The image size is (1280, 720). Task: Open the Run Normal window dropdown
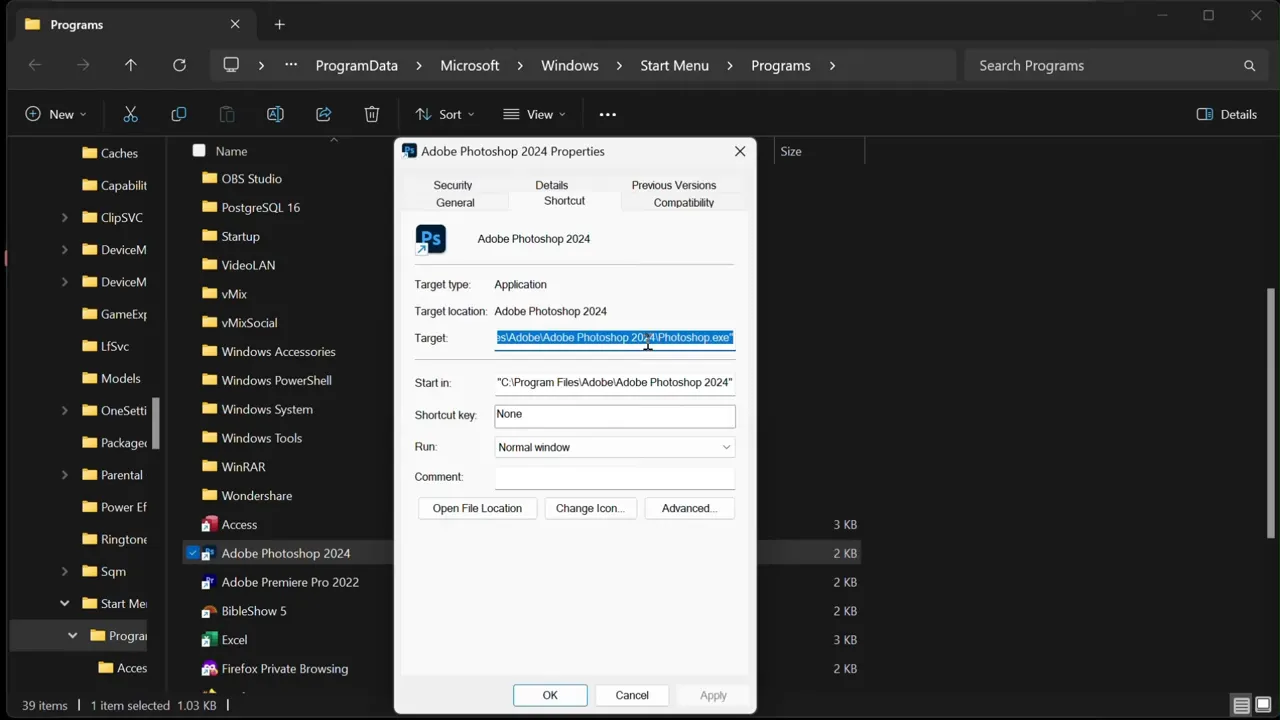[615, 447]
